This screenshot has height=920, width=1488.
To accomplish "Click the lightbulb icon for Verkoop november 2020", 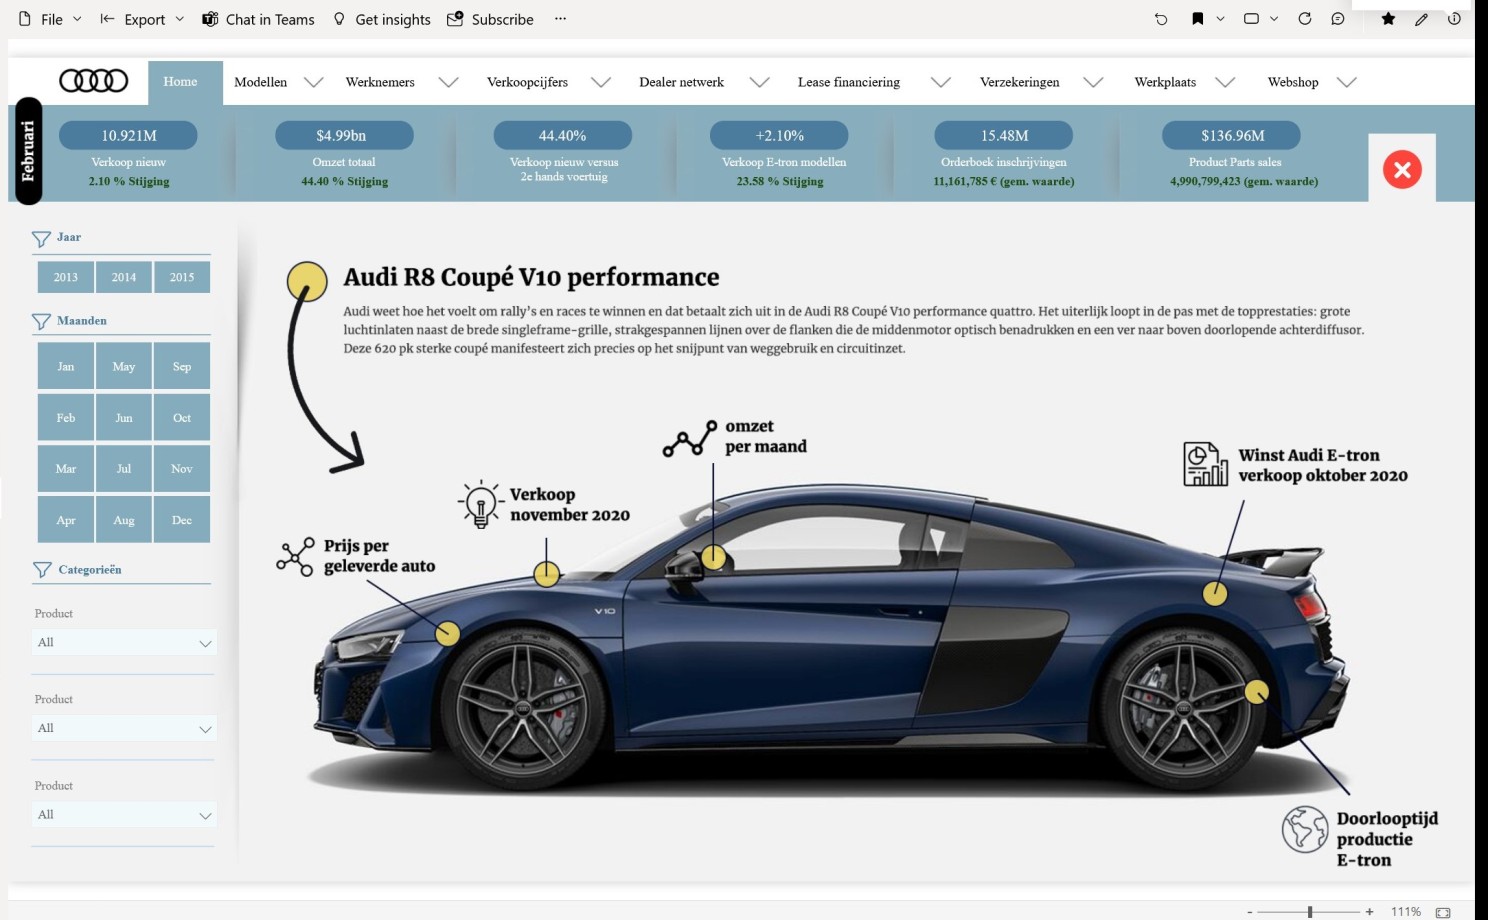I will tap(480, 503).
